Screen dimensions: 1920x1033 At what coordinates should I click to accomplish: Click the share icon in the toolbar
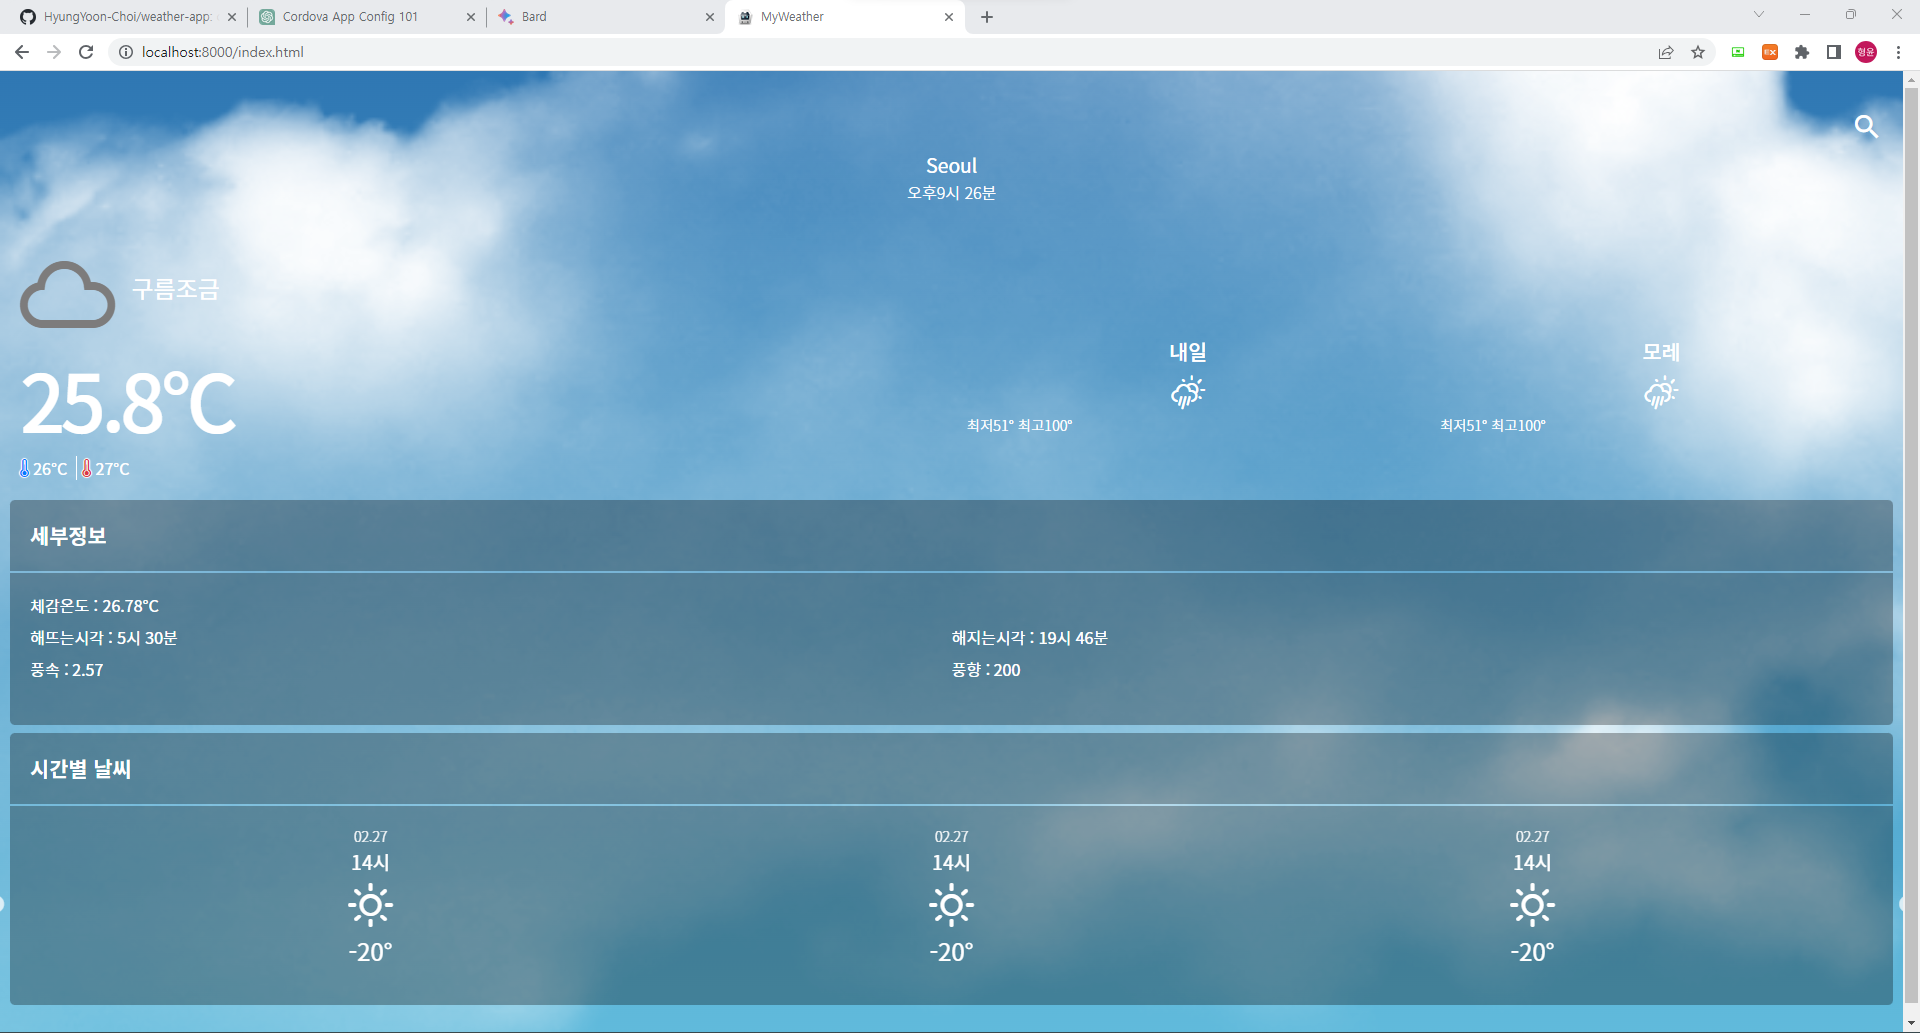1665,52
